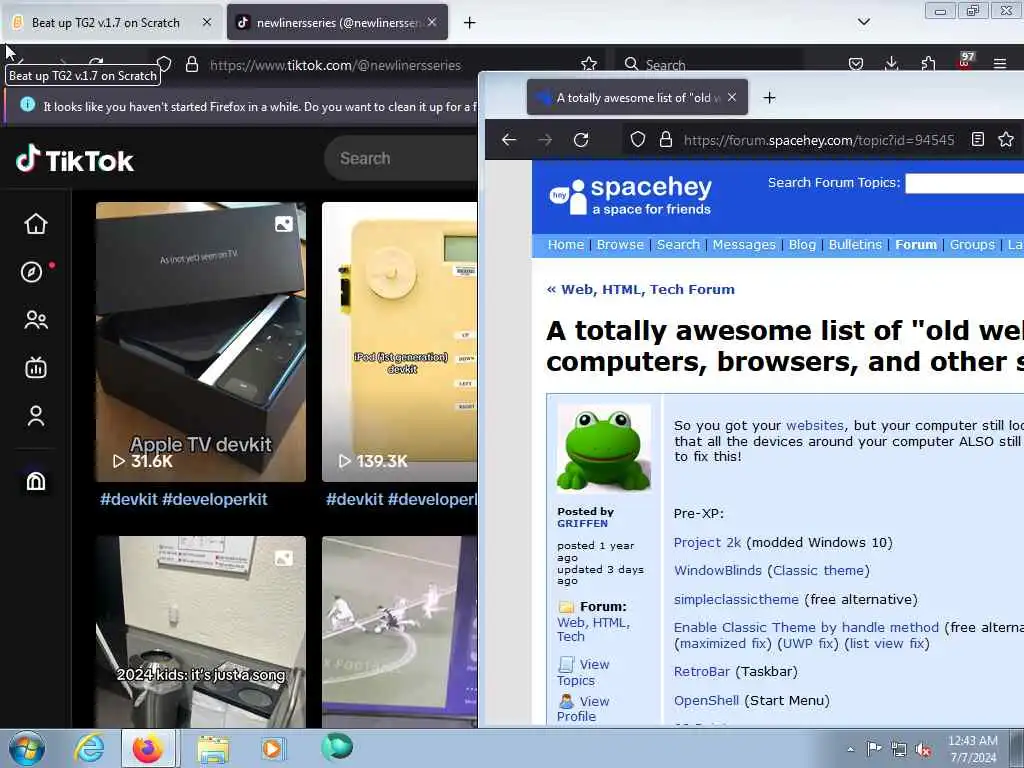The image size is (1024, 768).
Task: Bookmark the spacehey forum page with star
Action: click(1006, 139)
